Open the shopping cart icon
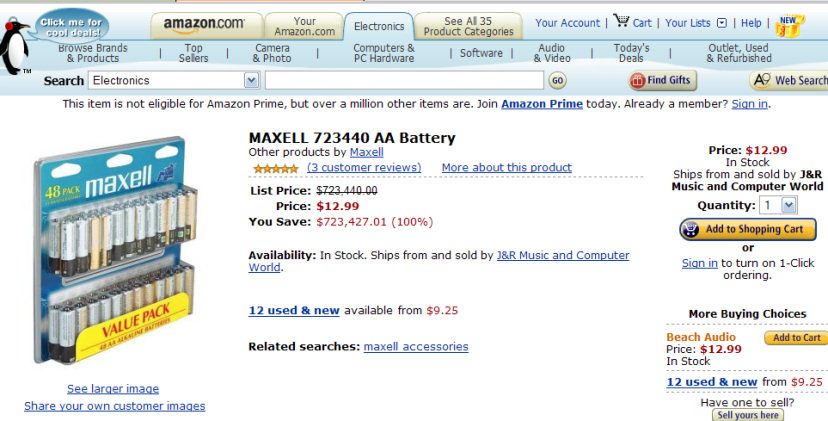 621,21
